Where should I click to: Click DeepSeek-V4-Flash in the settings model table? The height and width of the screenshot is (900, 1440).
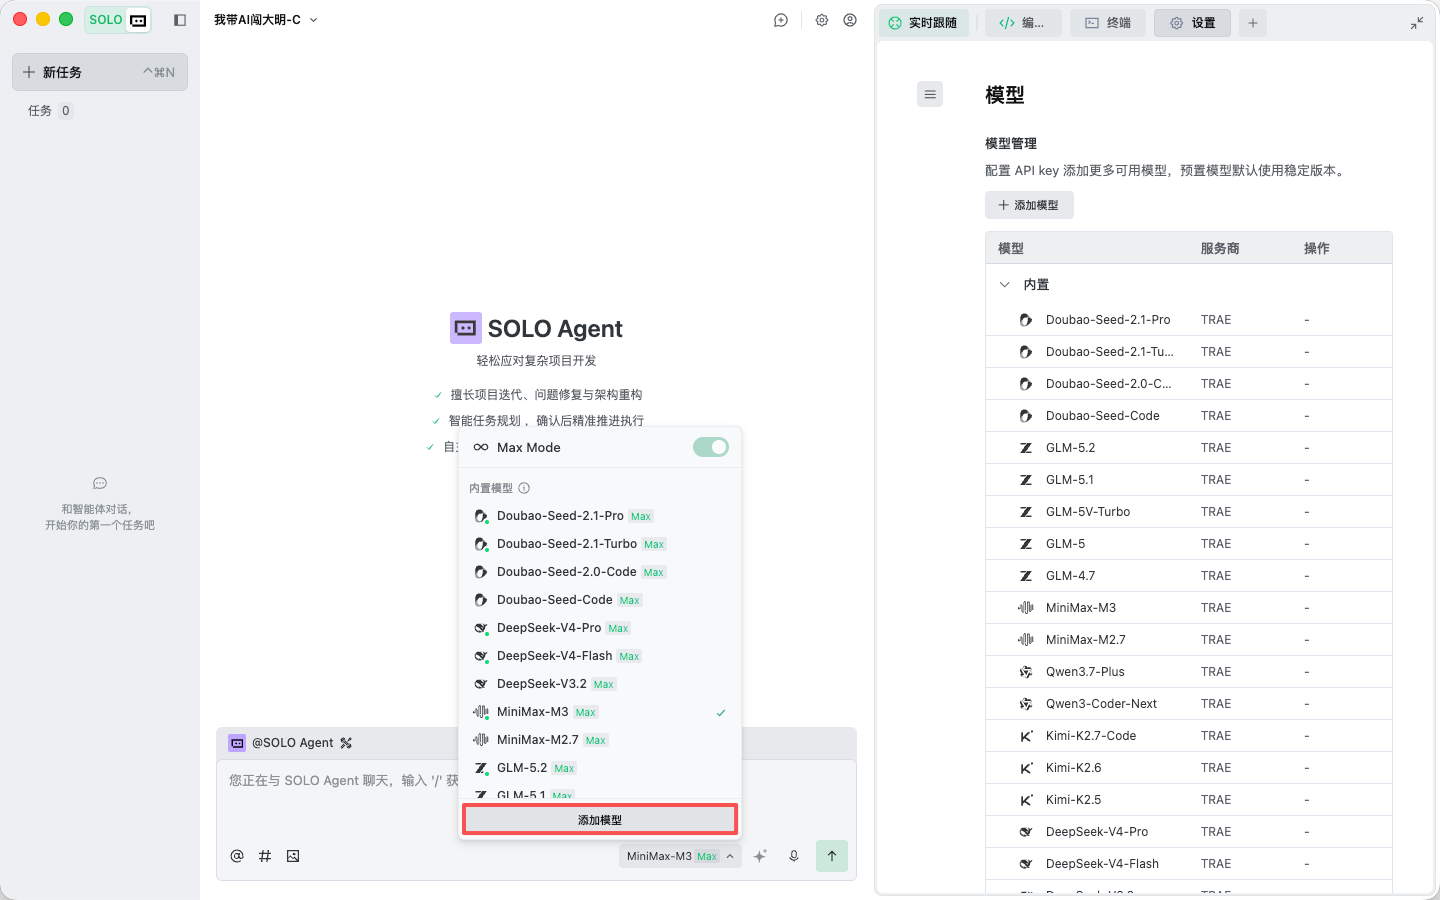(x=1102, y=864)
